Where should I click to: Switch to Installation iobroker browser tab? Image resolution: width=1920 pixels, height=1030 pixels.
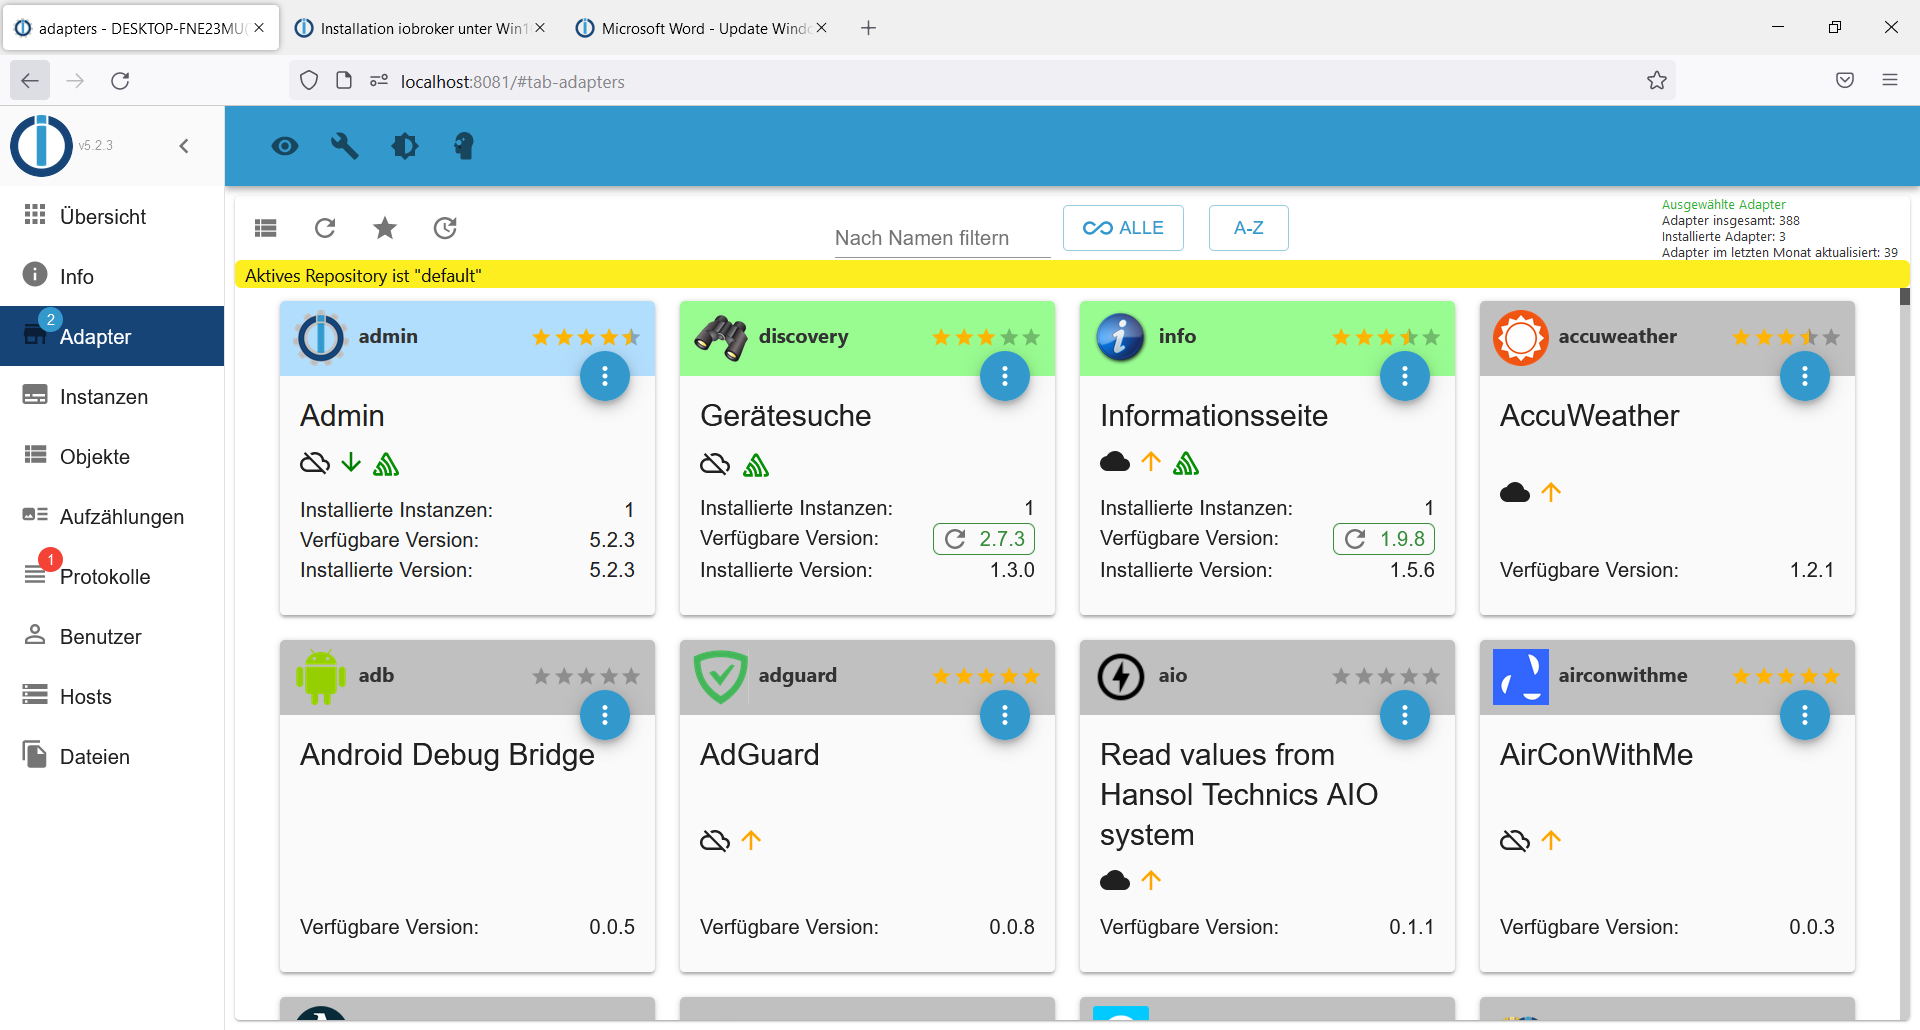421,28
